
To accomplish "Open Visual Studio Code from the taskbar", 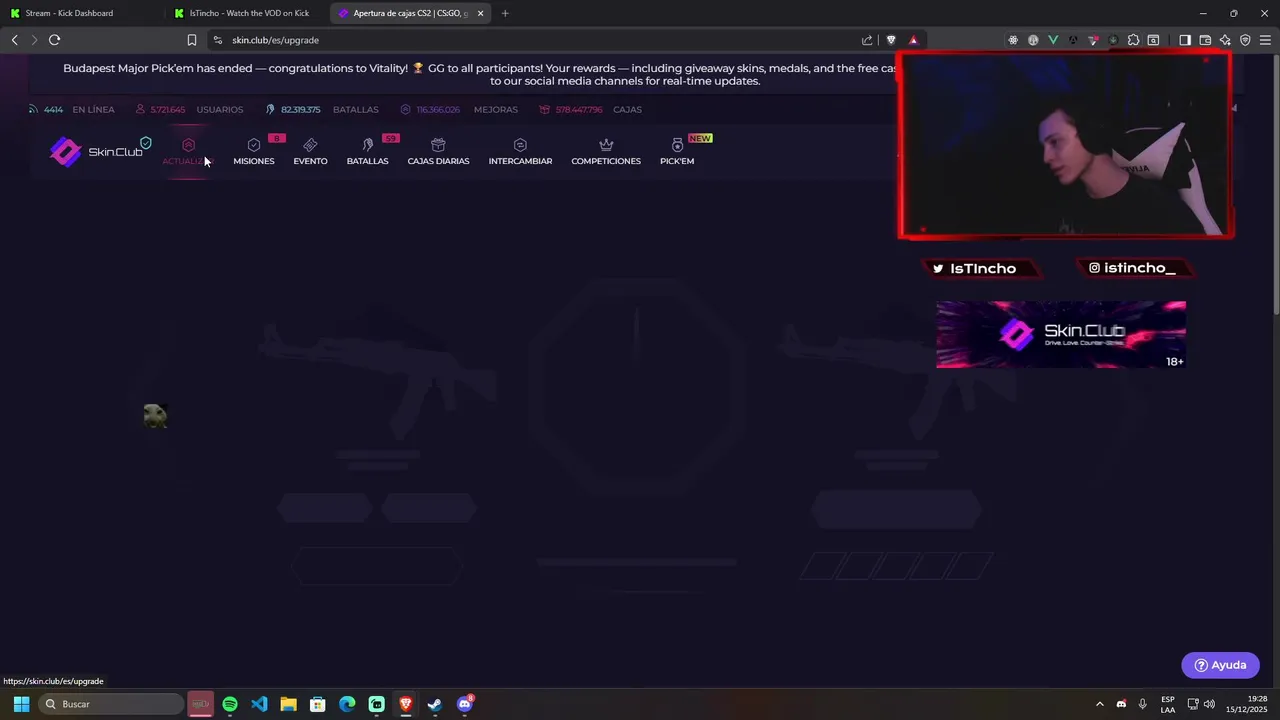I will pyautogui.click(x=259, y=704).
